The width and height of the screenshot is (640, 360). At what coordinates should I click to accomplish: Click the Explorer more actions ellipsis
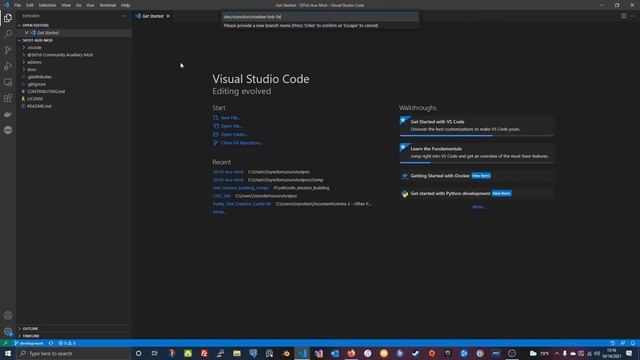[x=124, y=16]
